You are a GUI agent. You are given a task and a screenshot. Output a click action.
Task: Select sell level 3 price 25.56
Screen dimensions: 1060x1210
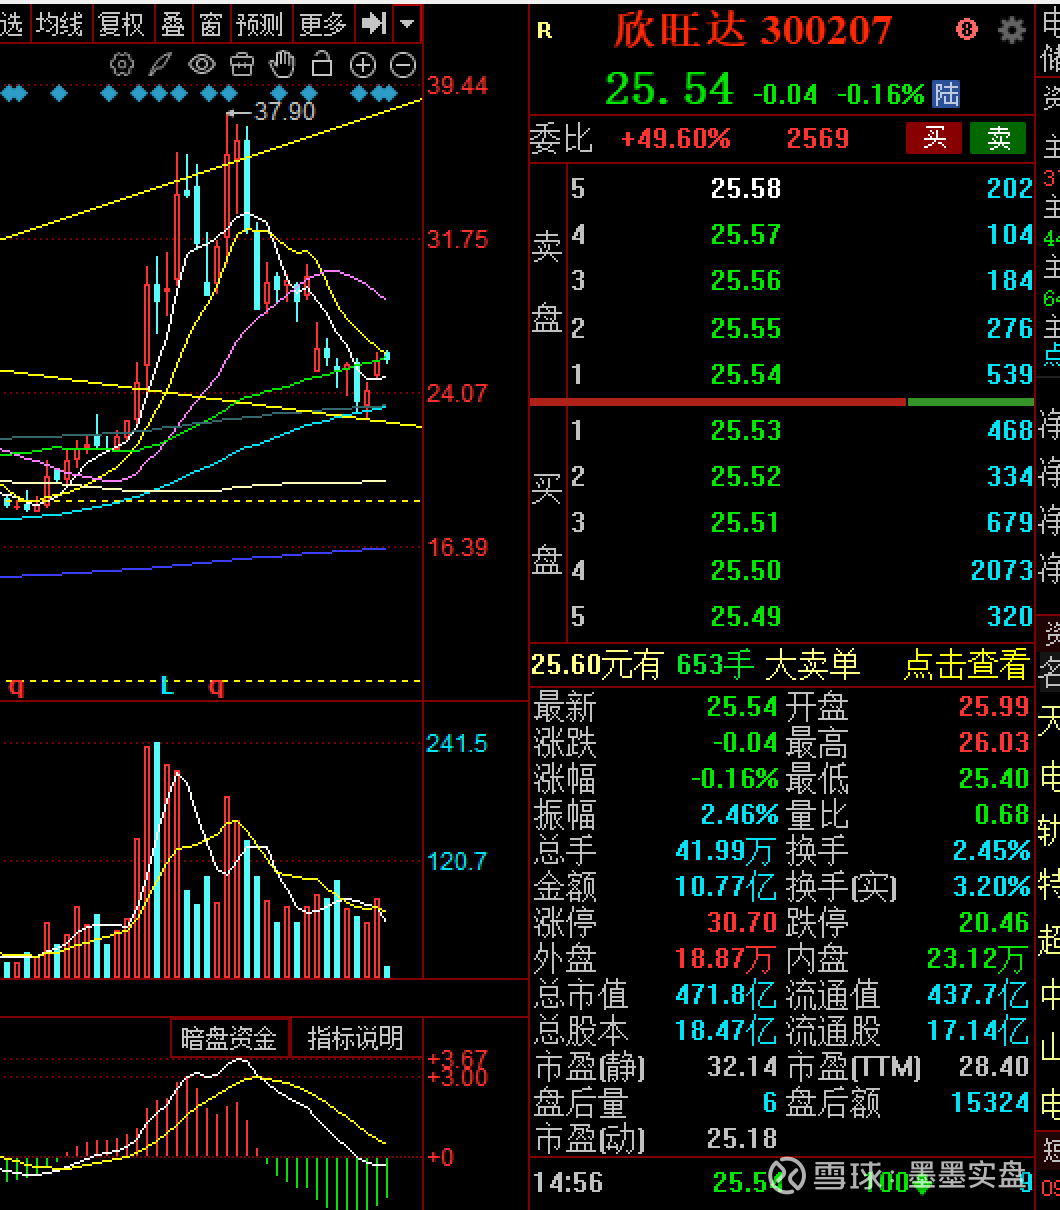[745, 281]
